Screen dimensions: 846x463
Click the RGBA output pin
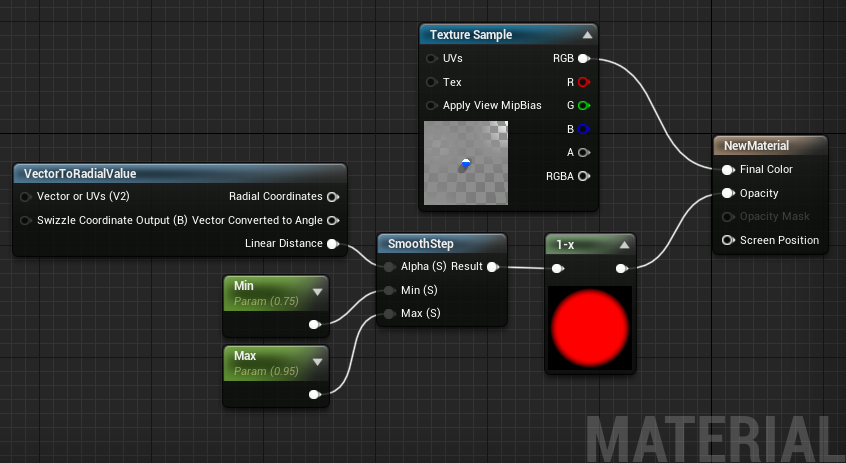[584, 176]
